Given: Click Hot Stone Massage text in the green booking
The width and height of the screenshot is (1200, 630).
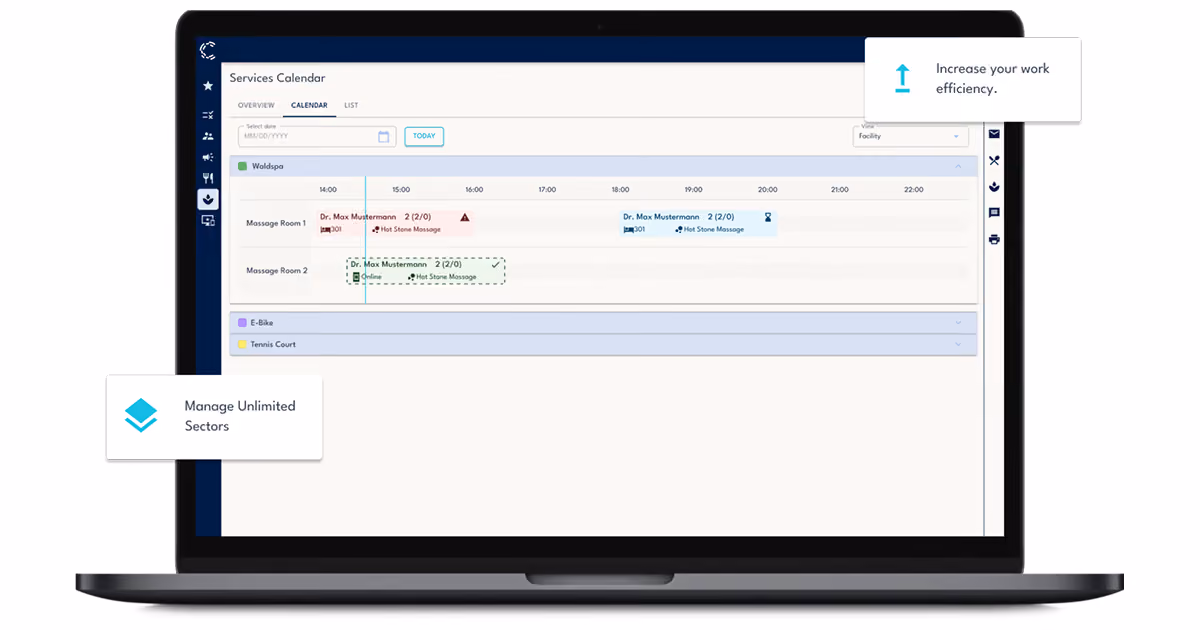Looking at the screenshot, I should coord(446,276).
